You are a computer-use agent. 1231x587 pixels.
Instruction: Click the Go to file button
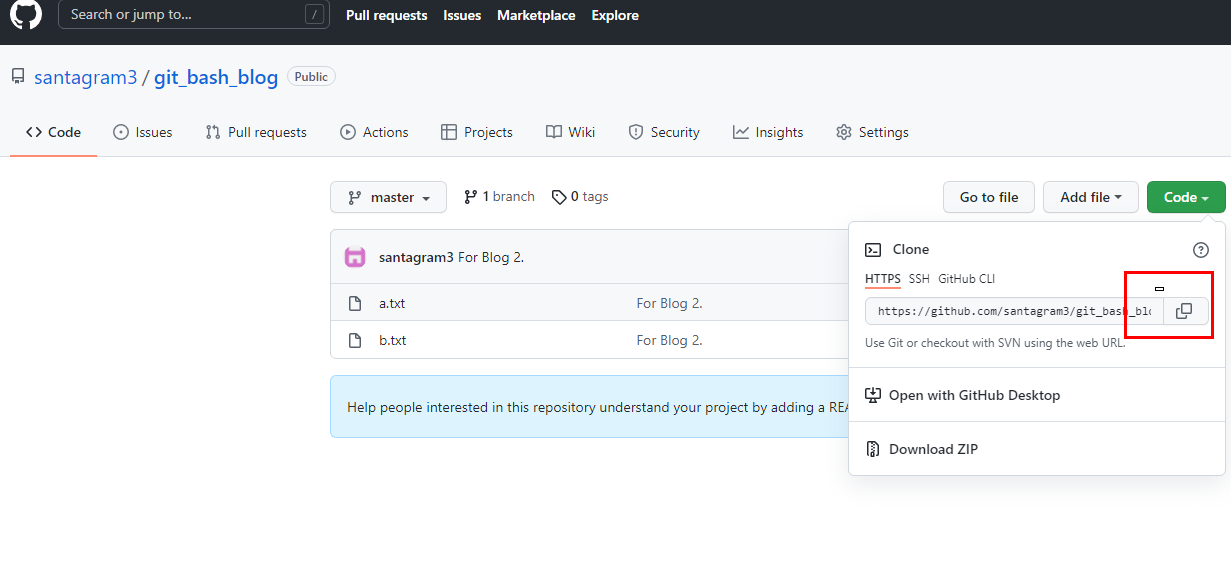pyautogui.click(x=989, y=197)
